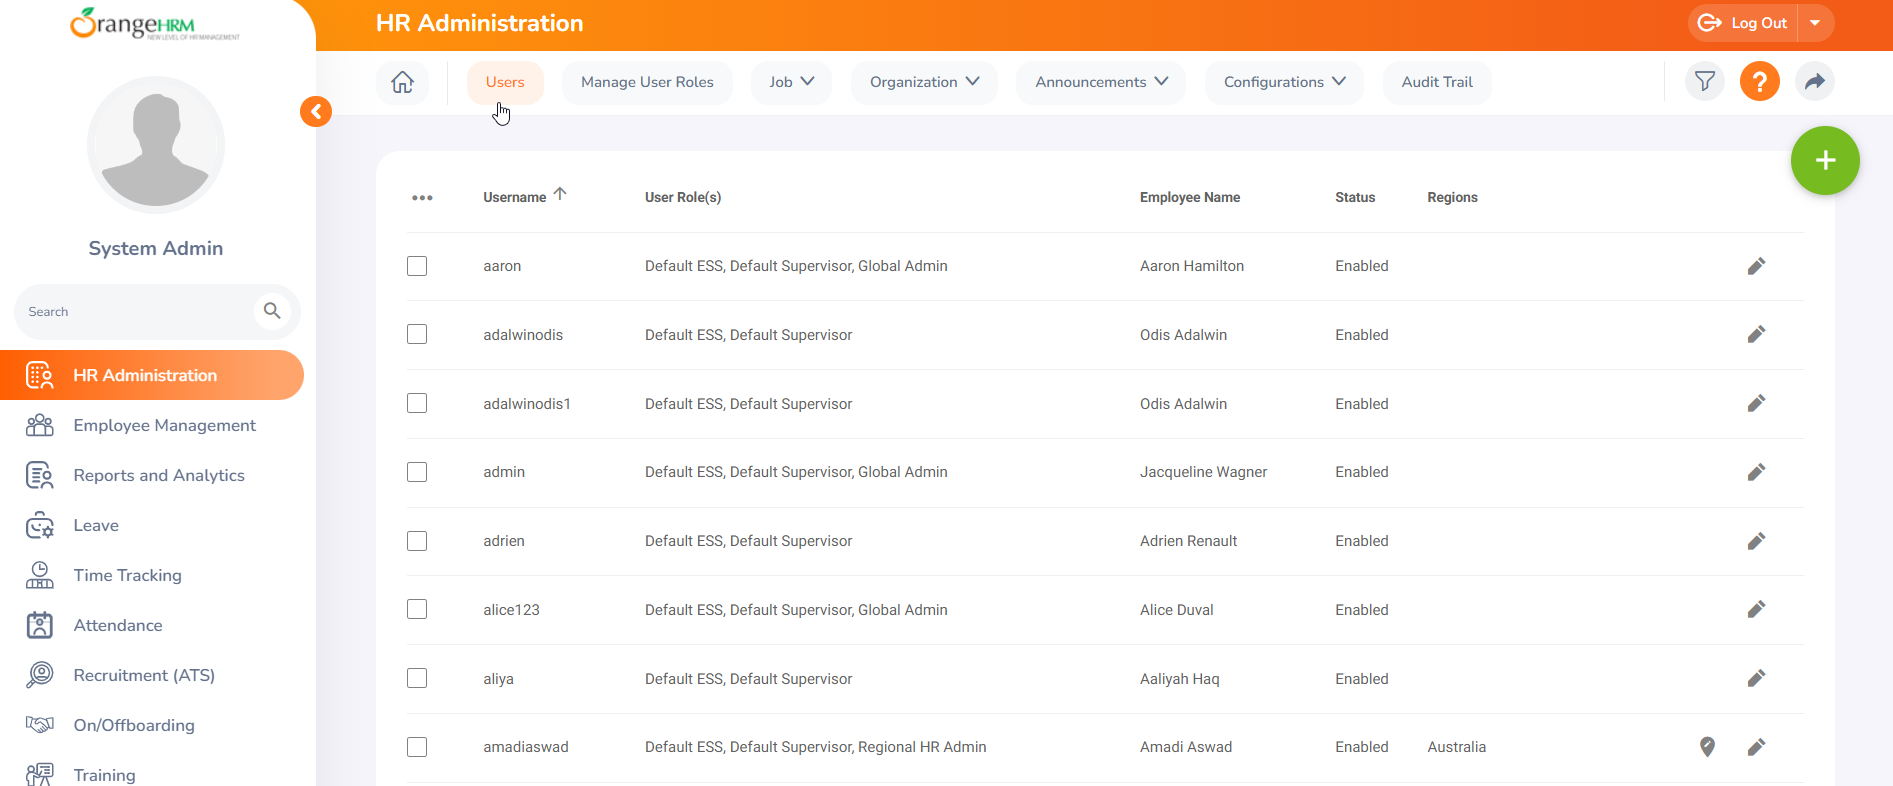Image resolution: width=1893 pixels, height=786 pixels.
Task: Tick the checkbox next to alice123
Action: click(x=417, y=610)
